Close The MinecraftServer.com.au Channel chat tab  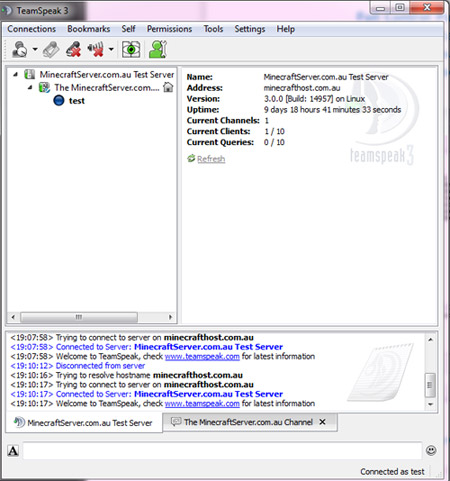tap(322, 422)
